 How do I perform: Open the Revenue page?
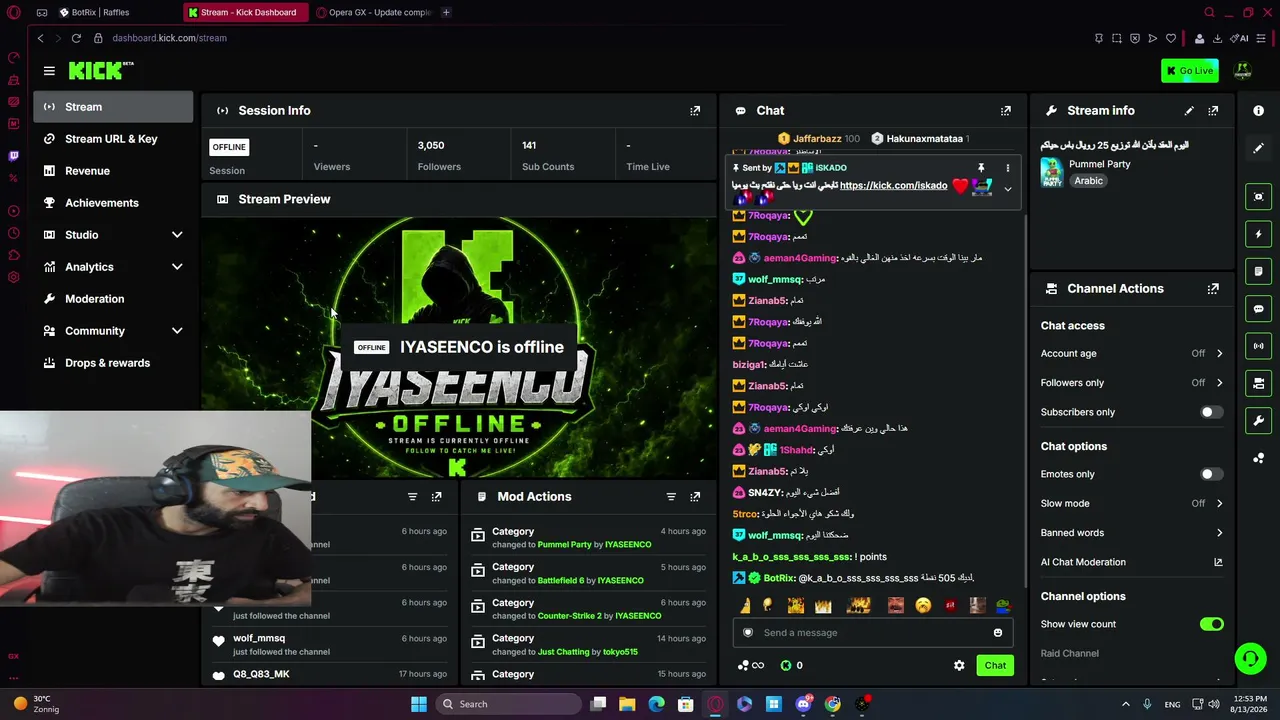[113, 171]
